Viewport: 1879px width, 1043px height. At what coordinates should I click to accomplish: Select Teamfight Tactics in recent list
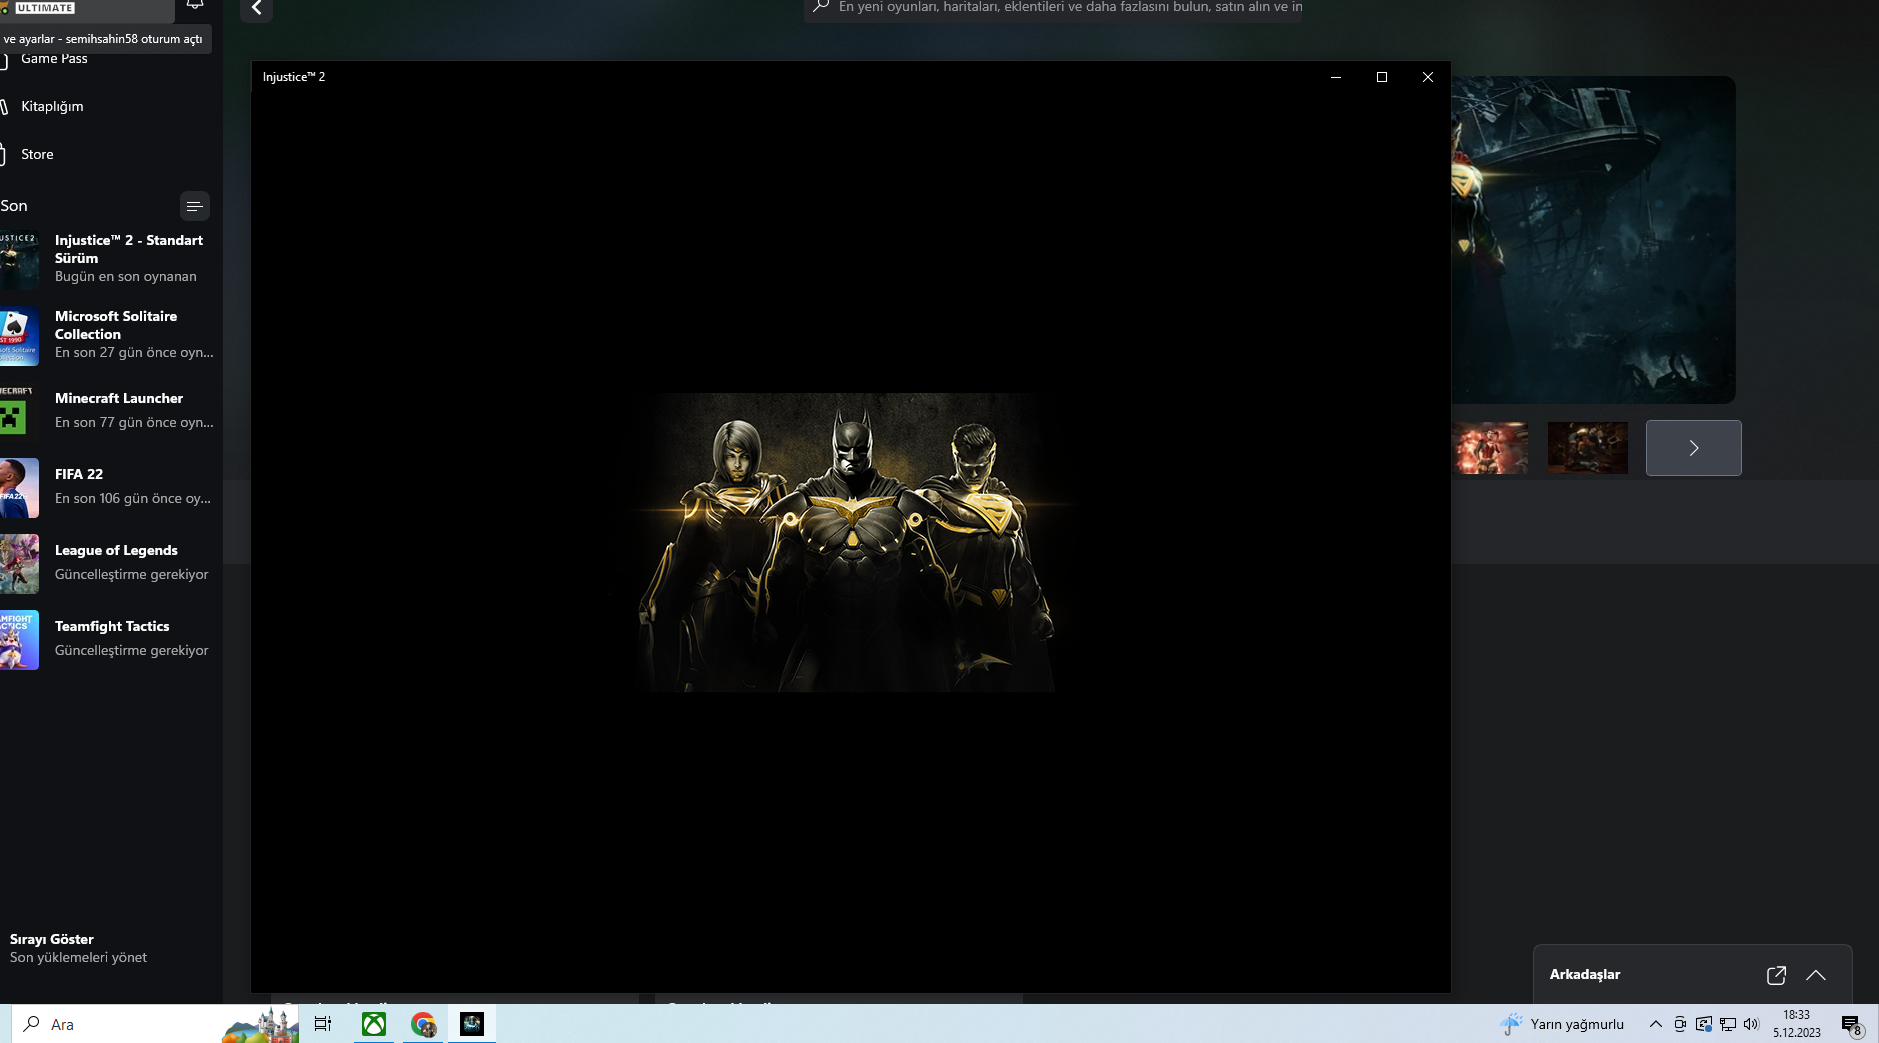click(x=106, y=638)
